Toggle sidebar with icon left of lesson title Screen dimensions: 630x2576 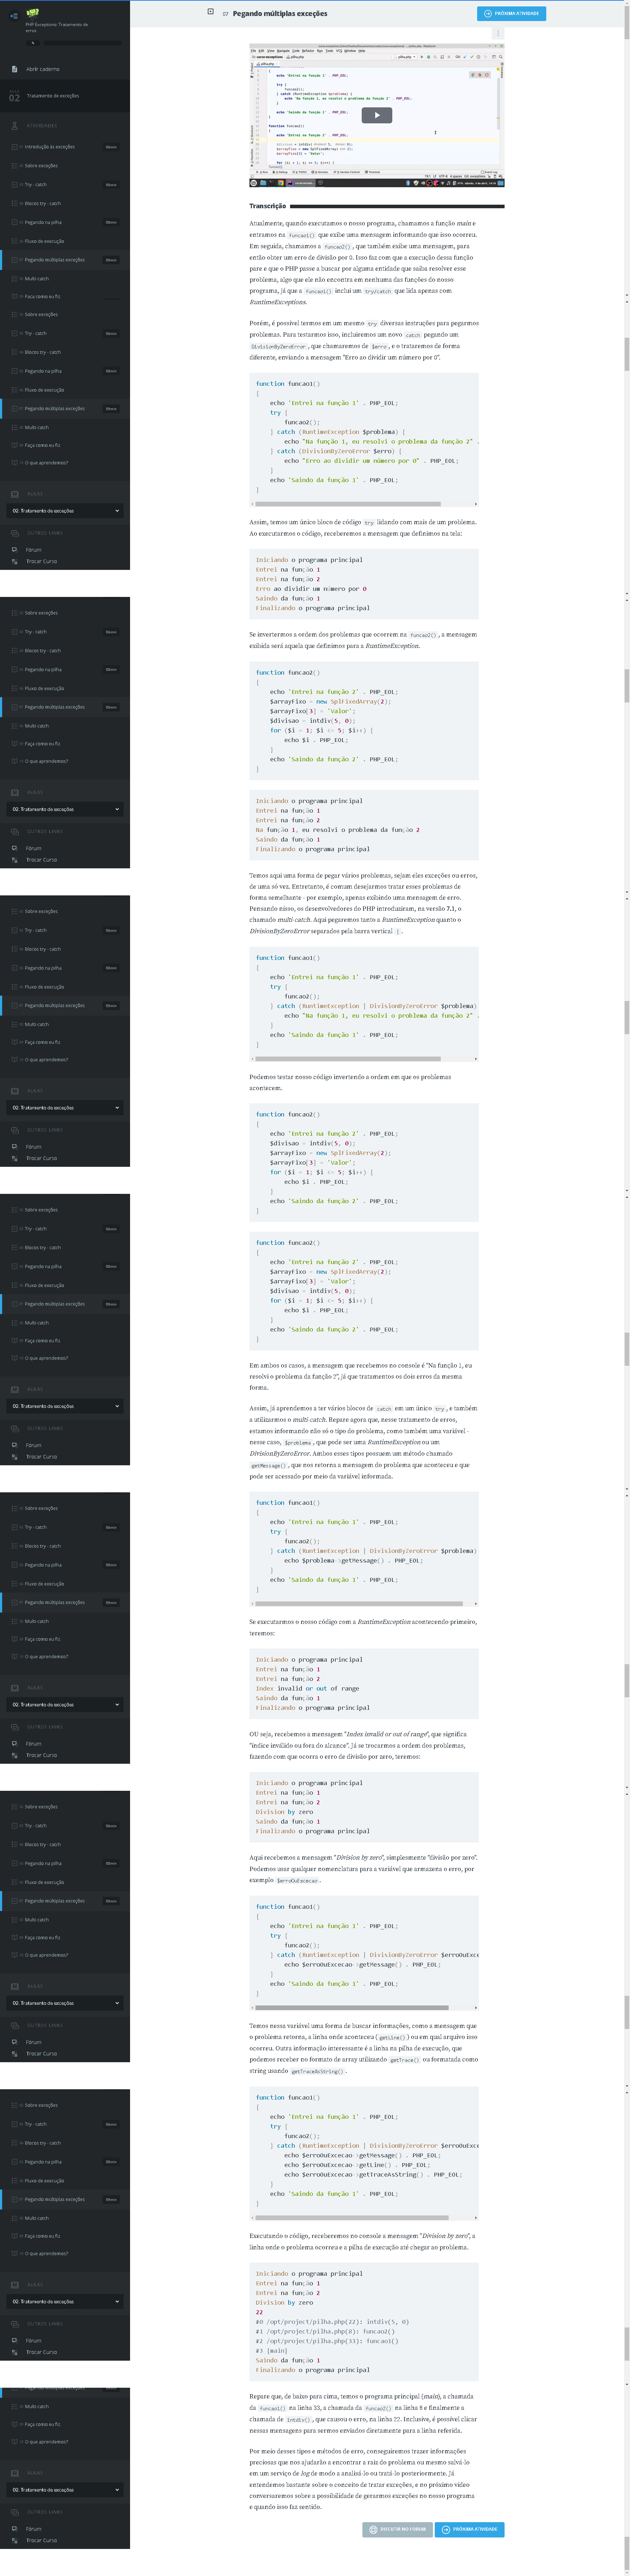tap(210, 13)
